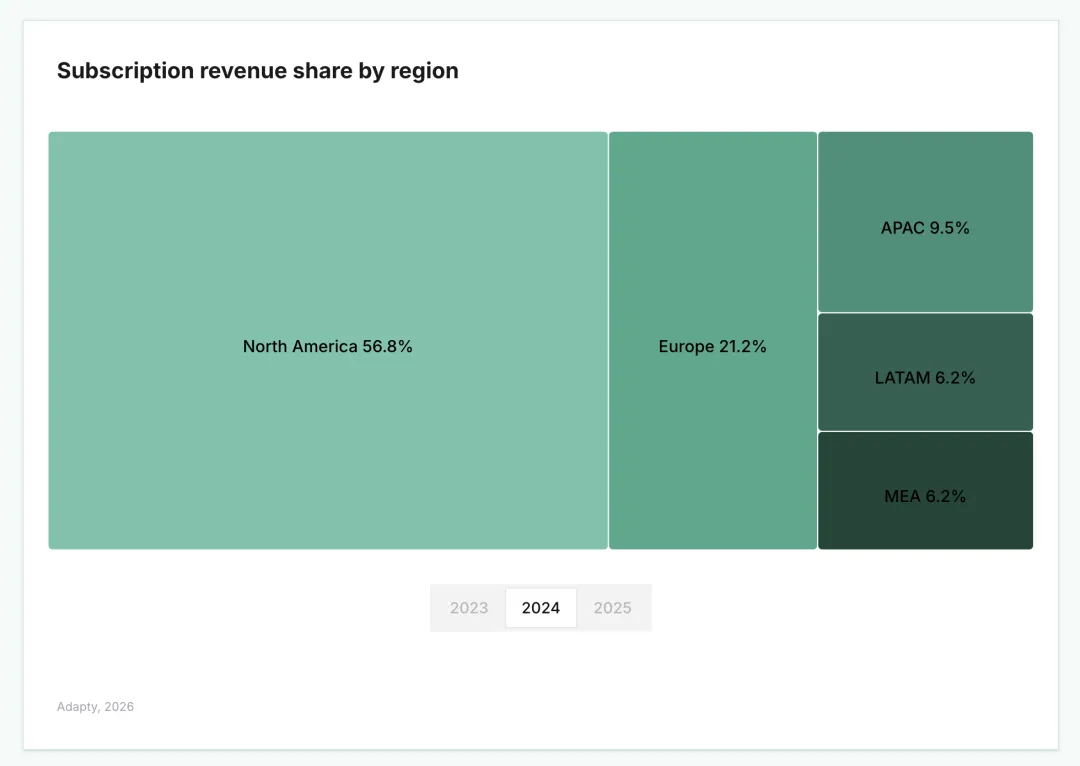Click the Europe region name label
This screenshot has height=766, width=1080.
(686, 346)
